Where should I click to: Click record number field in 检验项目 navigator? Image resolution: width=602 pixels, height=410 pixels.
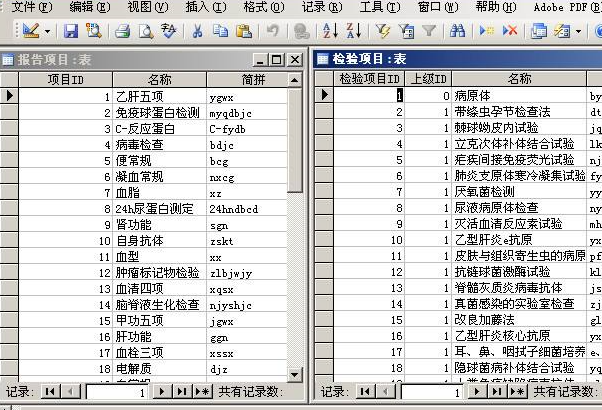tap(433, 392)
